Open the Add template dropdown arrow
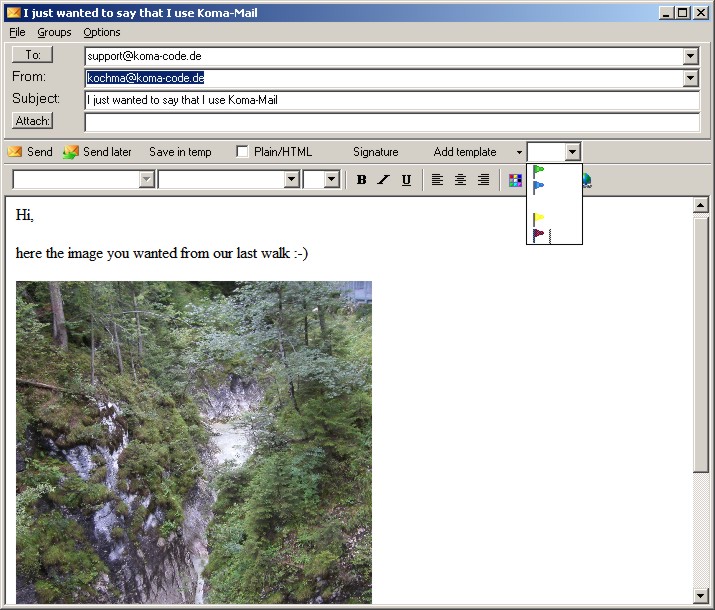The width and height of the screenshot is (715, 610). [519, 152]
